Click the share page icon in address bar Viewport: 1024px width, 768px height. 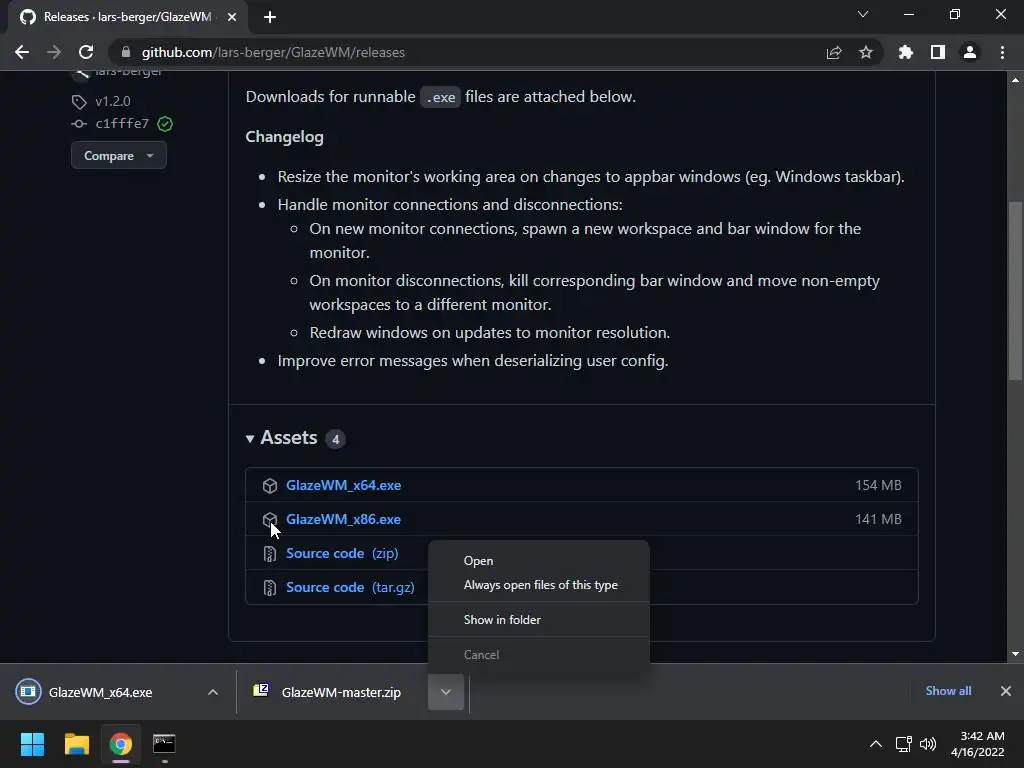(x=834, y=52)
